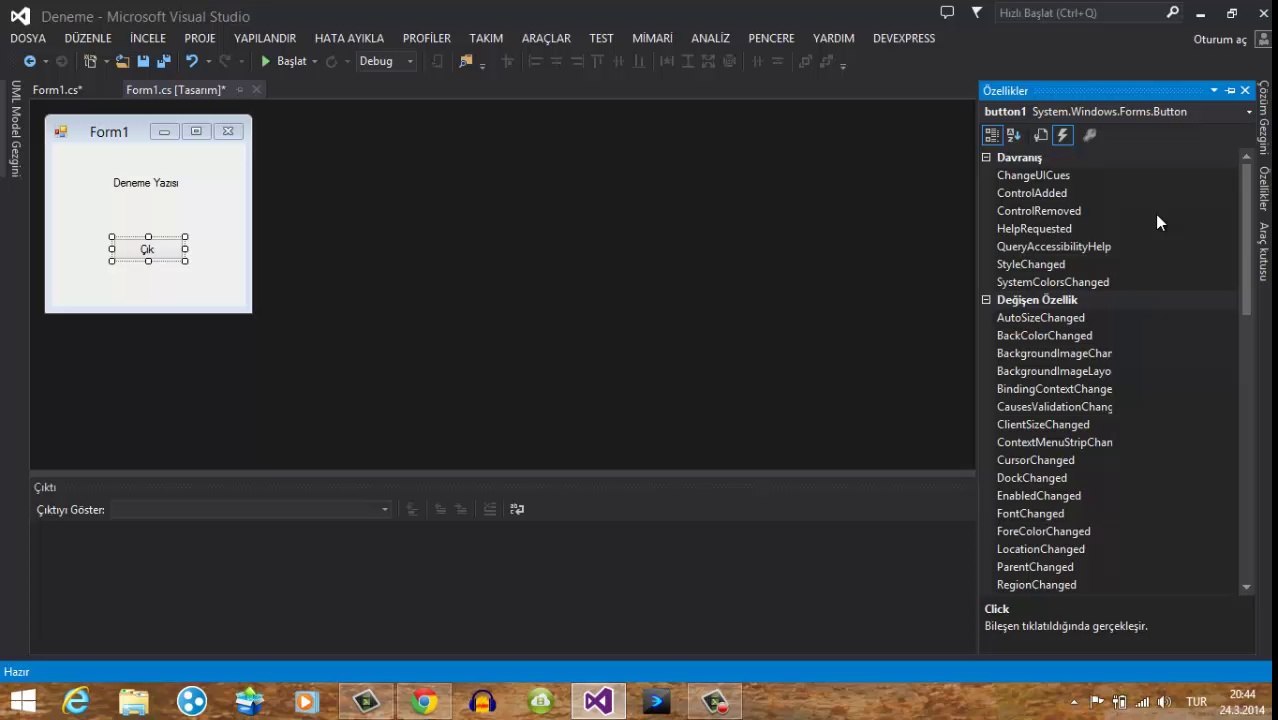
Task: Click the Save All toolbar icon
Action: (162, 61)
